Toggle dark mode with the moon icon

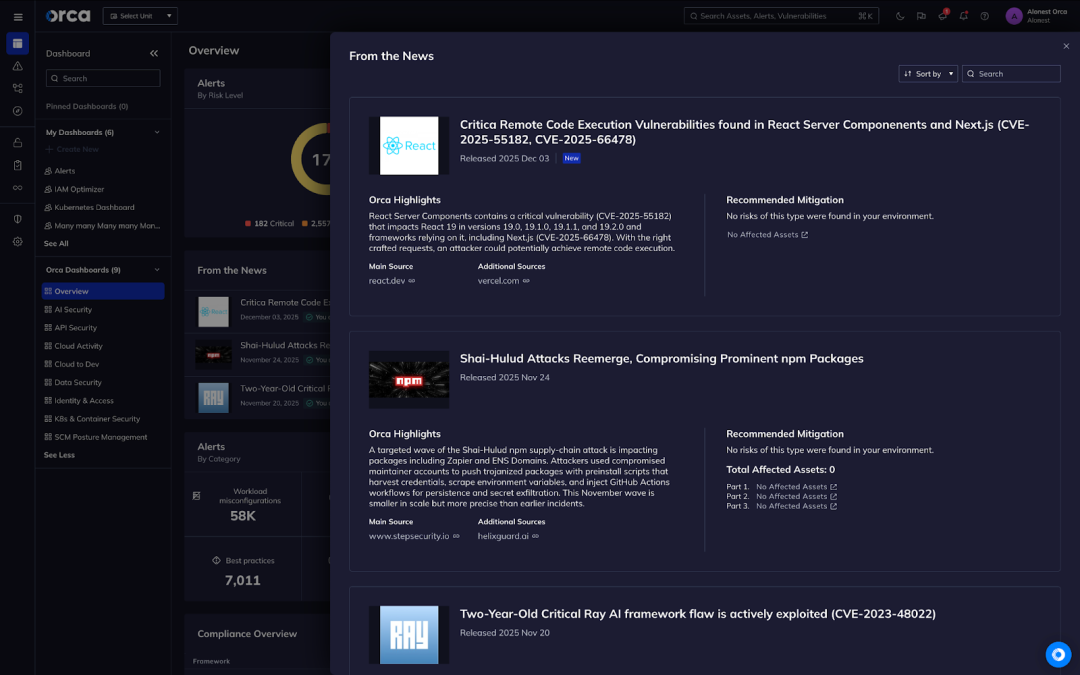pyautogui.click(x=900, y=16)
